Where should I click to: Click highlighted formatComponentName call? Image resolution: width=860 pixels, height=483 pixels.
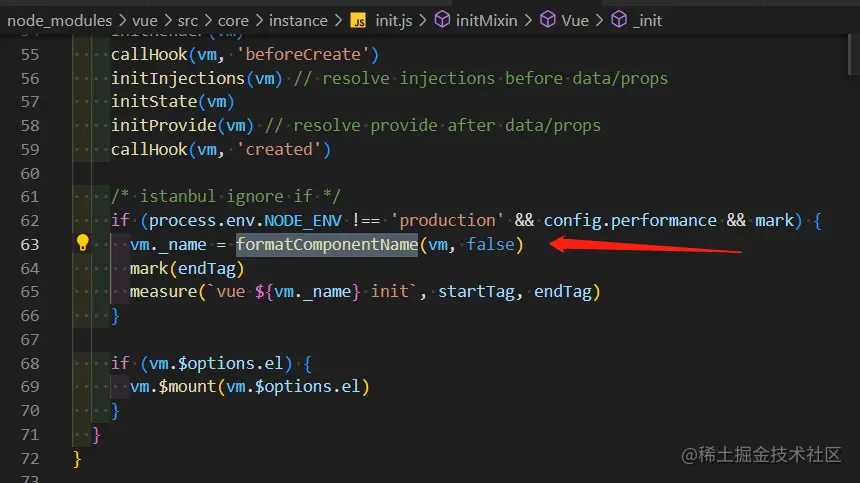(x=327, y=245)
